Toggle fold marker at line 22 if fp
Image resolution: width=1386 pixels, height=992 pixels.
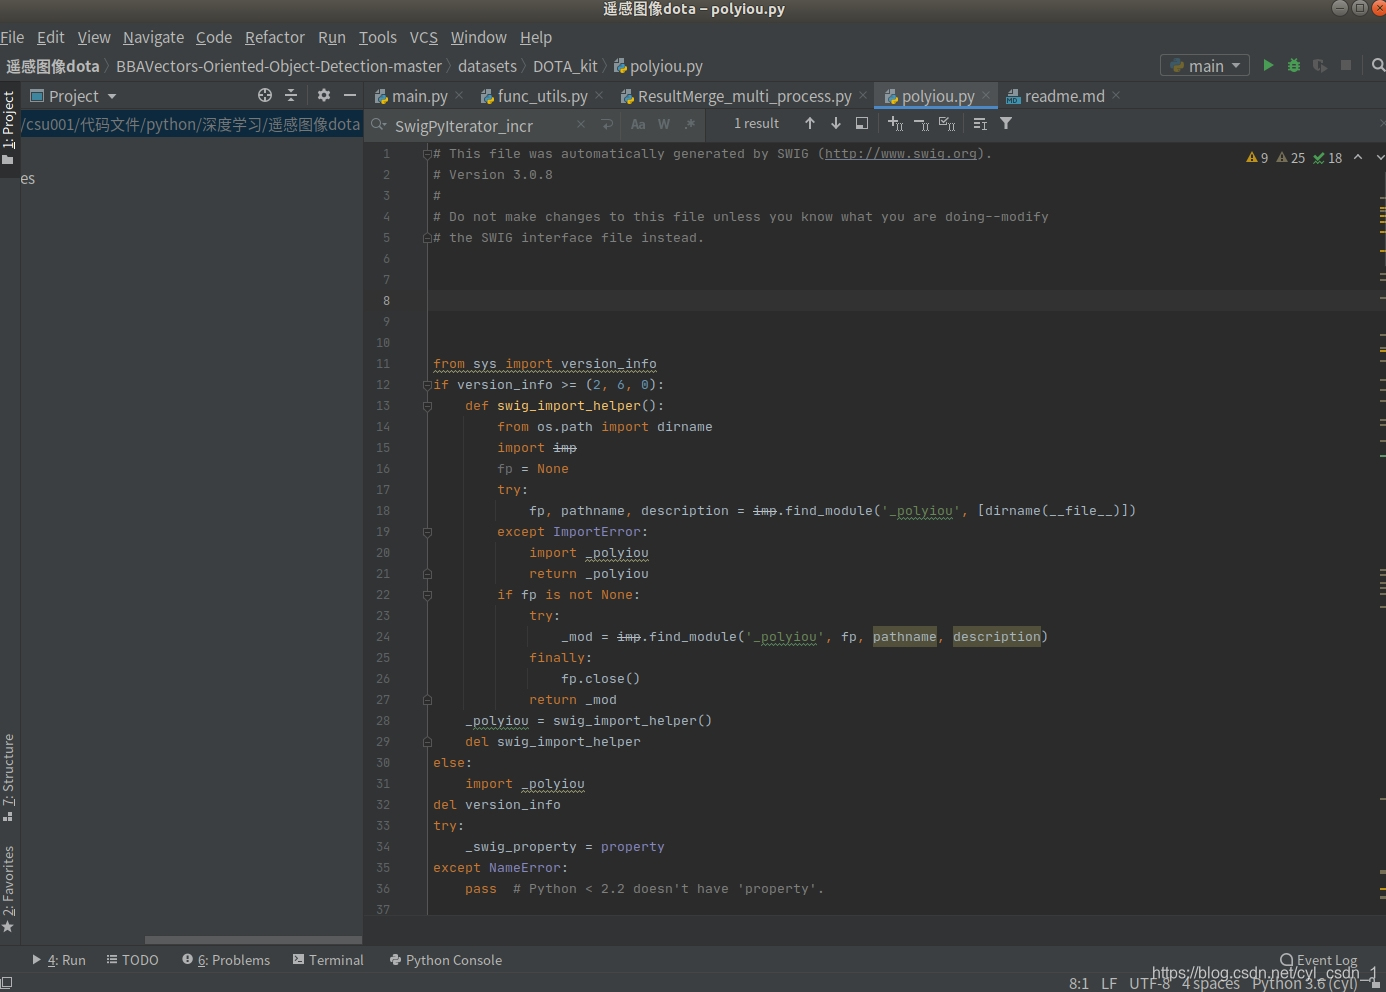(x=427, y=594)
